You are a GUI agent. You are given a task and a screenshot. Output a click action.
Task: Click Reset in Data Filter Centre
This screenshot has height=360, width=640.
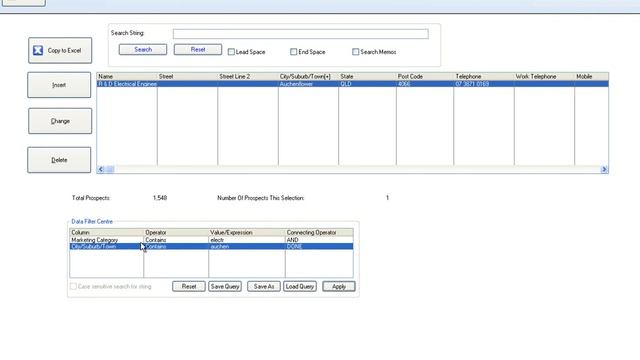point(189,287)
